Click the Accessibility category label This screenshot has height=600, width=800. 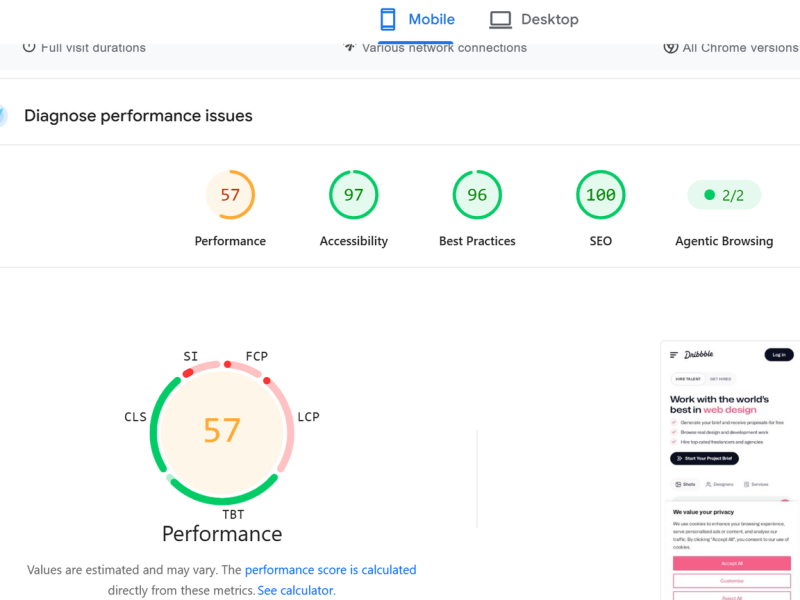[354, 241]
